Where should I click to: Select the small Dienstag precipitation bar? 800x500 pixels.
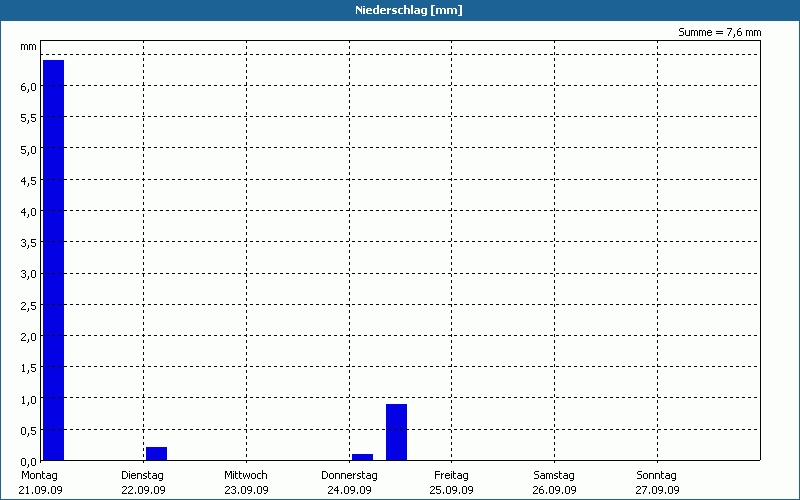pyautogui.click(x=157, y=454)
